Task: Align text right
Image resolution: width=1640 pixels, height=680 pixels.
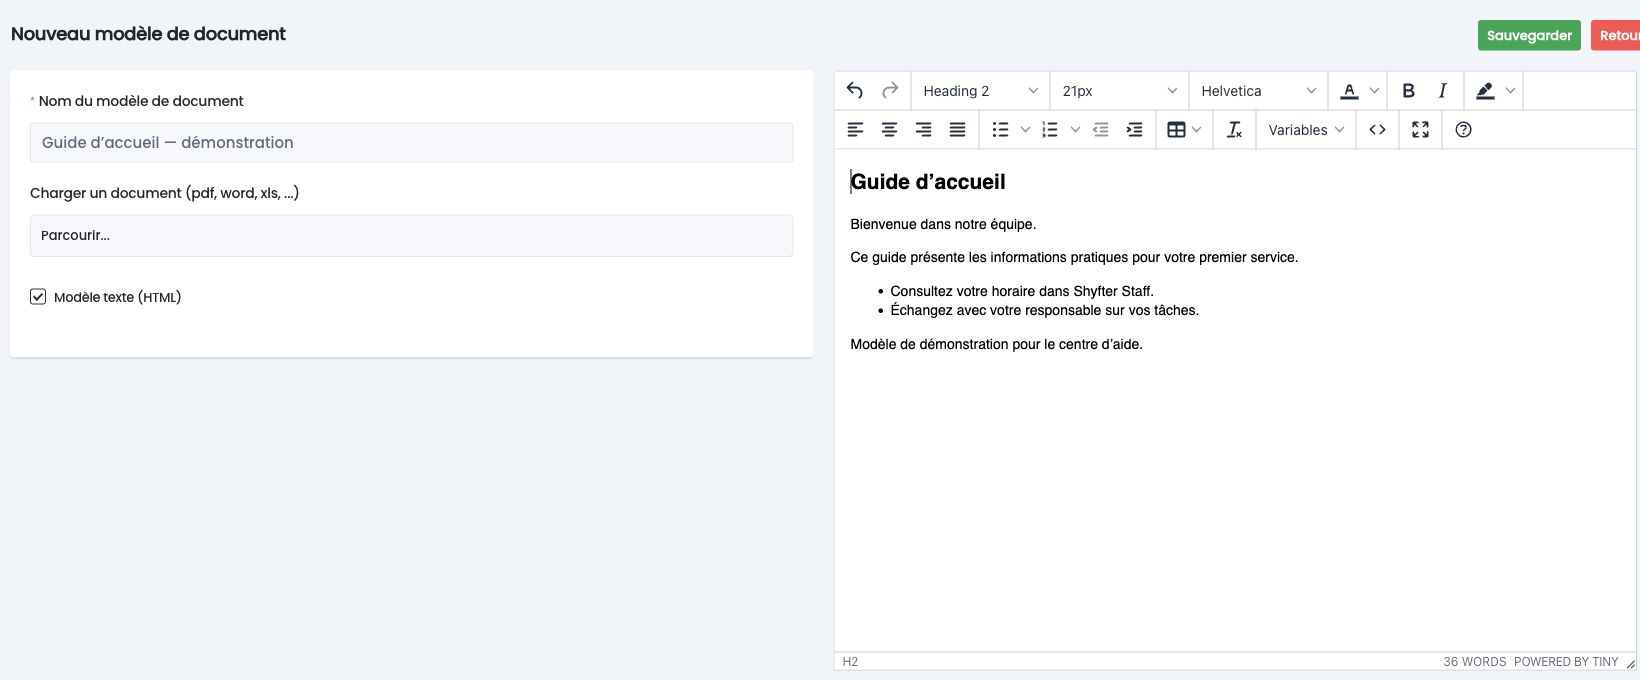Action: tap(923, 129)
